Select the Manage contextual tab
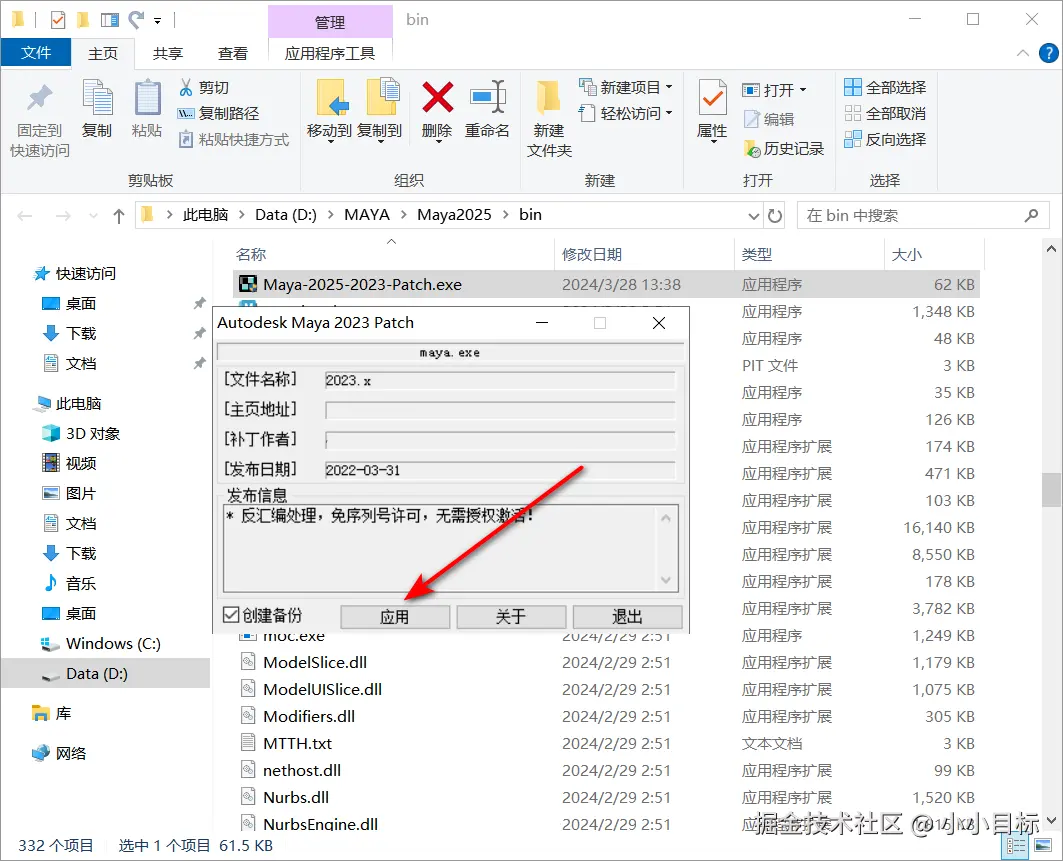Screen dimensions: 1063x861 [330, 22]
